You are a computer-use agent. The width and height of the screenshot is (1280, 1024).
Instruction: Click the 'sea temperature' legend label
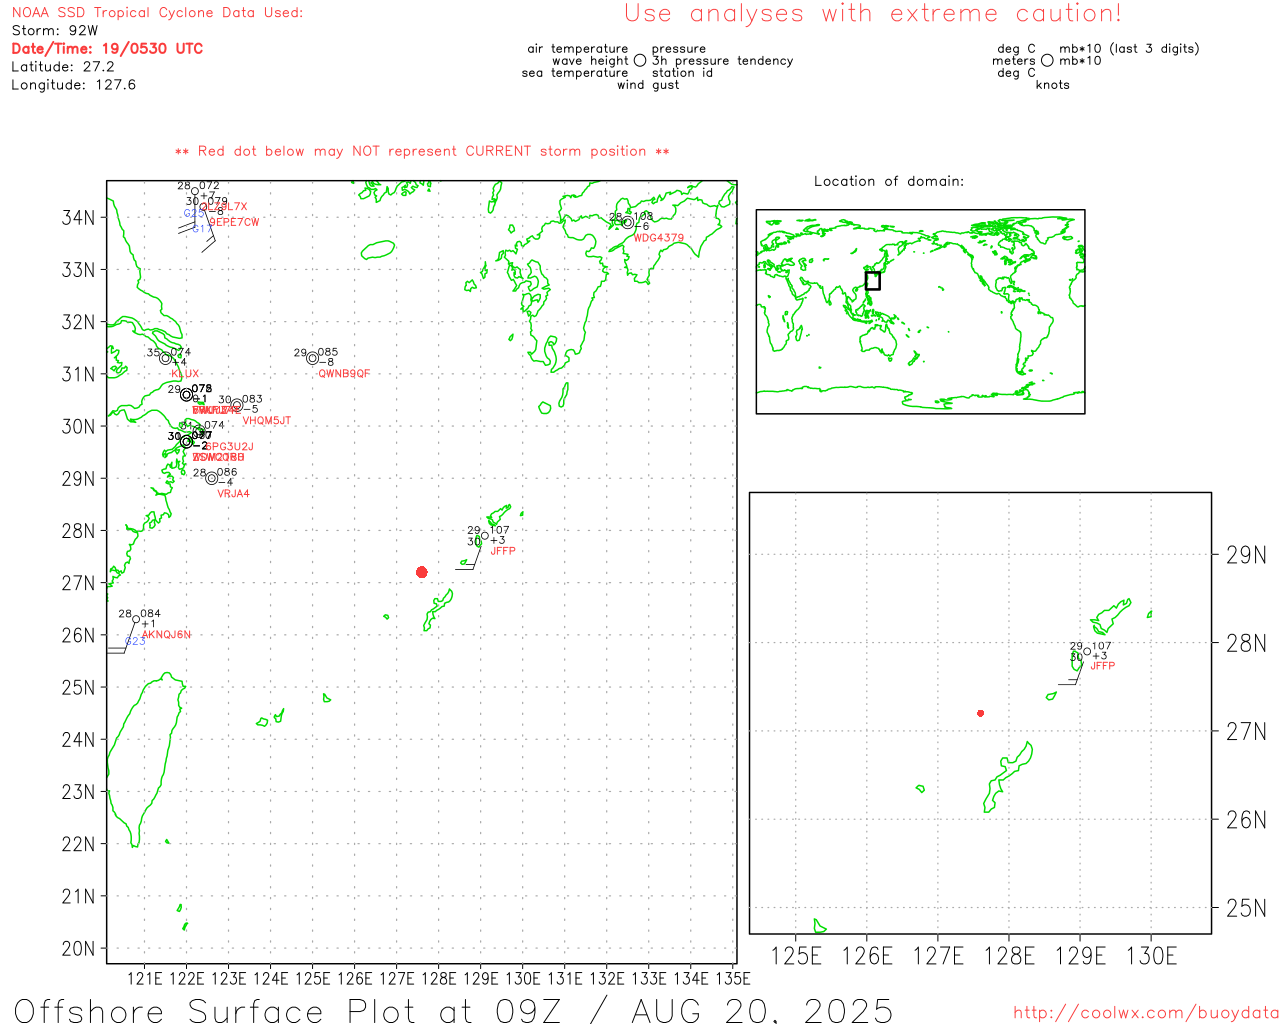(575, 73)
